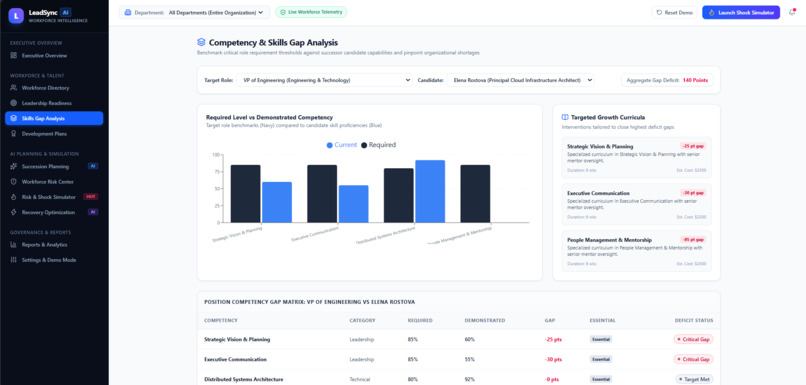The height and width of the screenshot is (385, 806).
Task: Toggle the Current legend item
Action: click(341, 145)
